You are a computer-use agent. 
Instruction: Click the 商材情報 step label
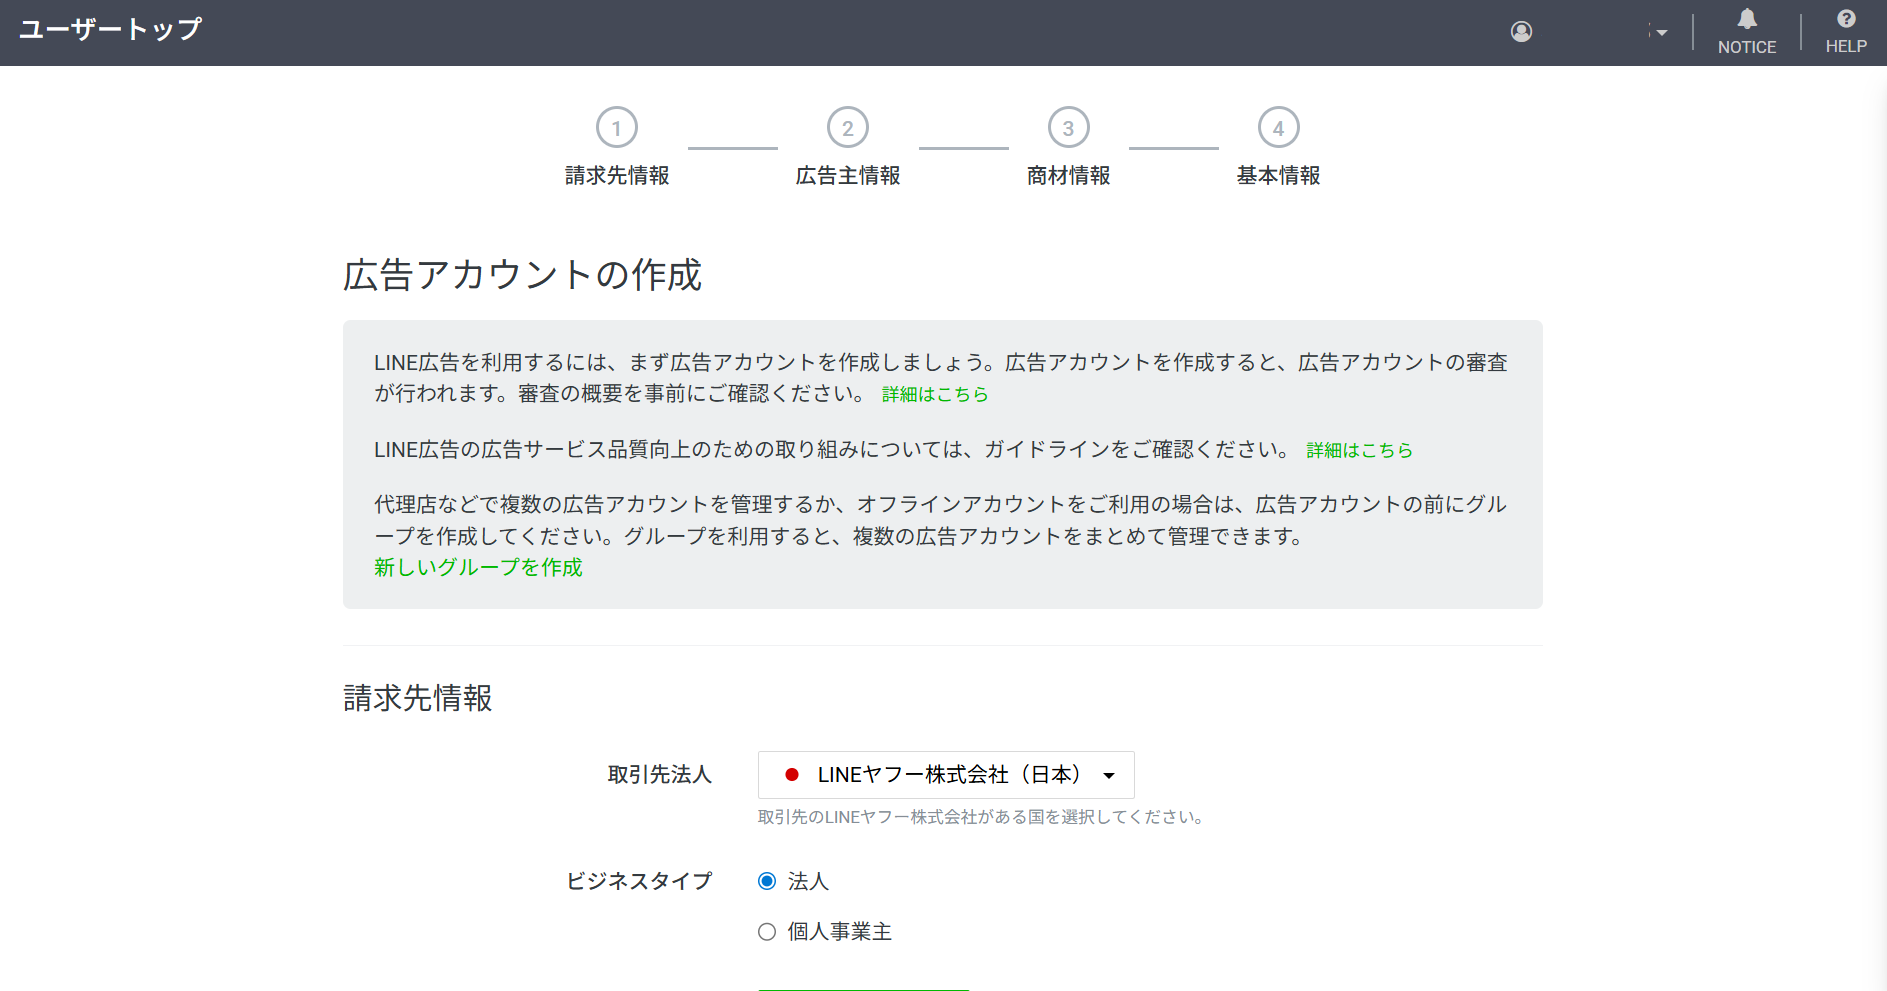tap(1068, 176)
